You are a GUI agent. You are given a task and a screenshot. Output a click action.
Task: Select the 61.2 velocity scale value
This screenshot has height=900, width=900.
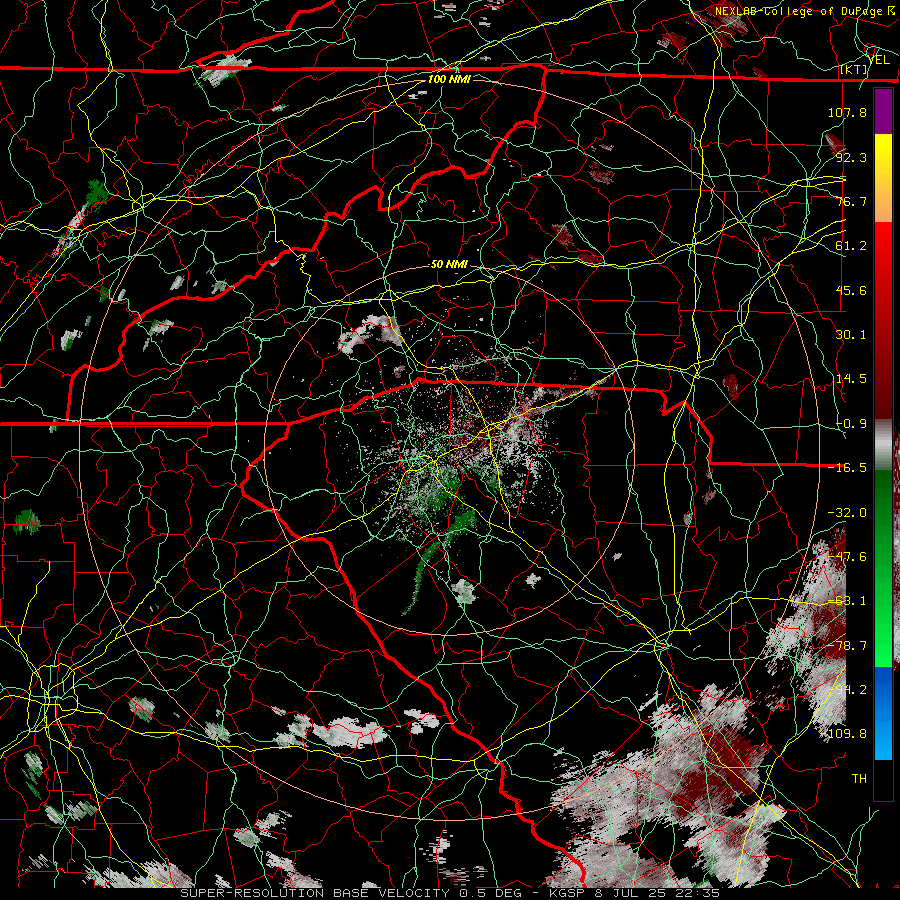[x=851, y=246]
